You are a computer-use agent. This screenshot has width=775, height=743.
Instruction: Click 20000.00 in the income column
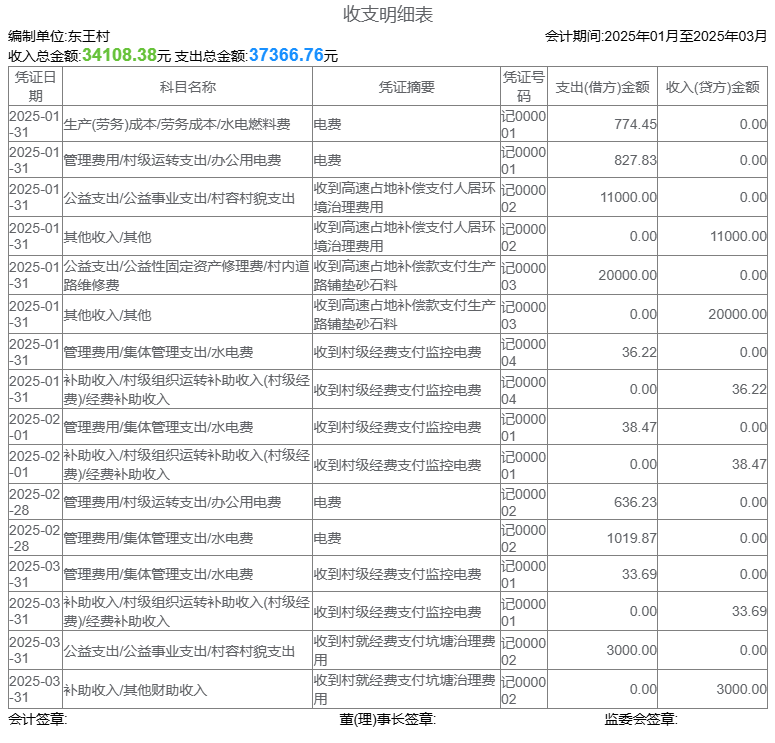pyautogui.click(x=737, y=314)
